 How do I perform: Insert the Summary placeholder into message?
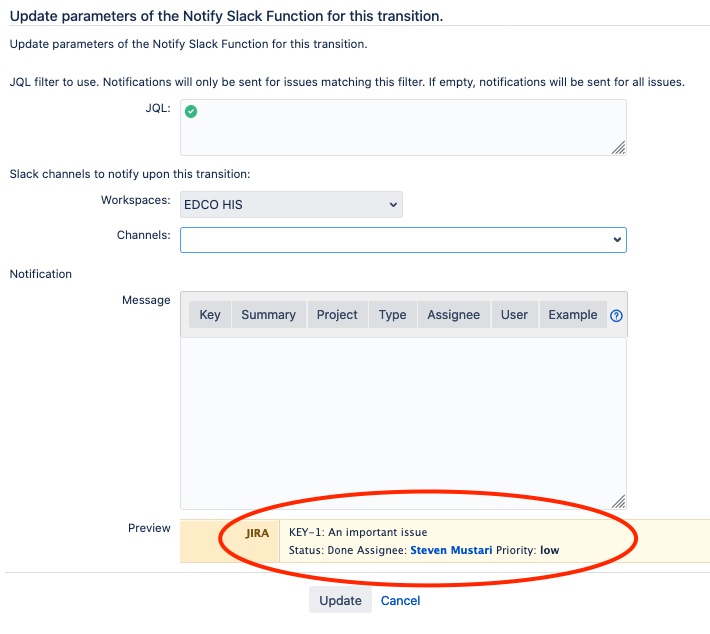coord(269,315)
